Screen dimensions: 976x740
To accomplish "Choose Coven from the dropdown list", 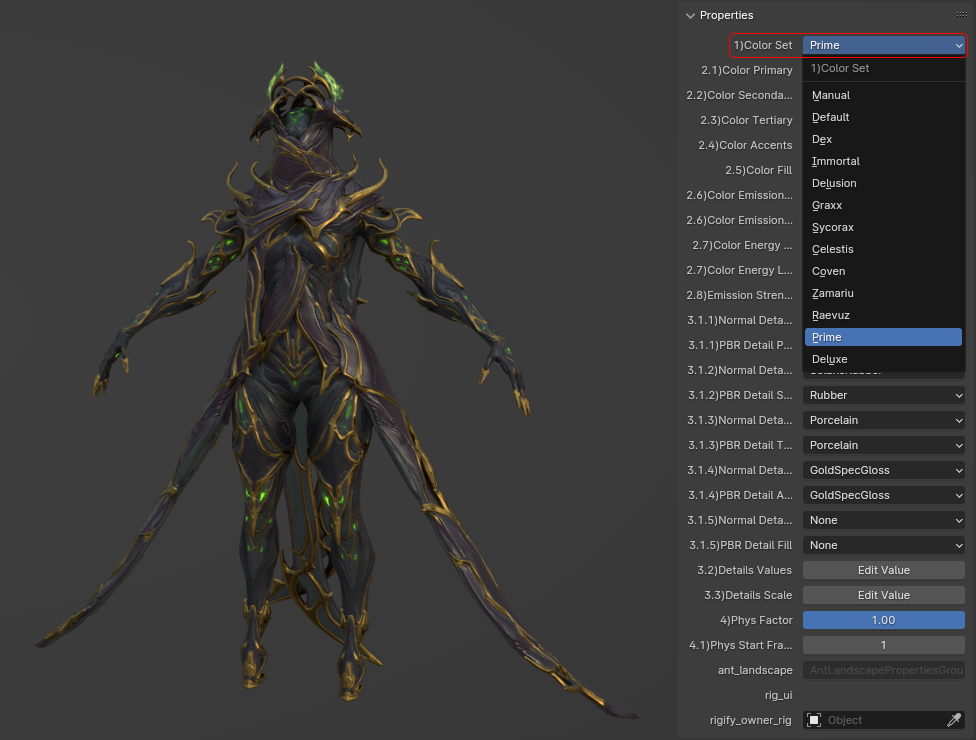I will tap(883, 271).
